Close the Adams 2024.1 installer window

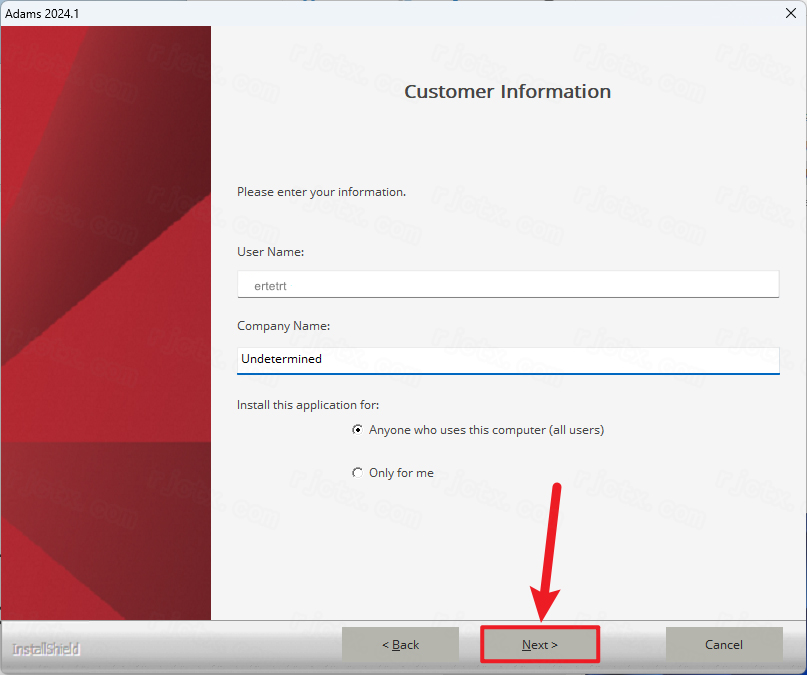click(x=791, y=13)
